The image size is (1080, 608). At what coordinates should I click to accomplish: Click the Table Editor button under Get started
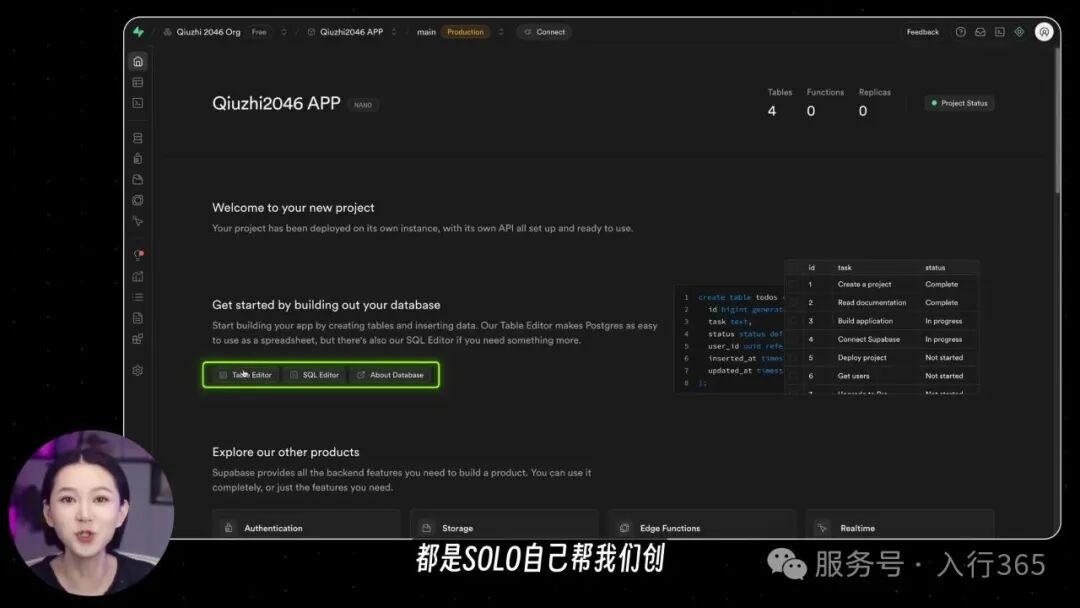246,375
